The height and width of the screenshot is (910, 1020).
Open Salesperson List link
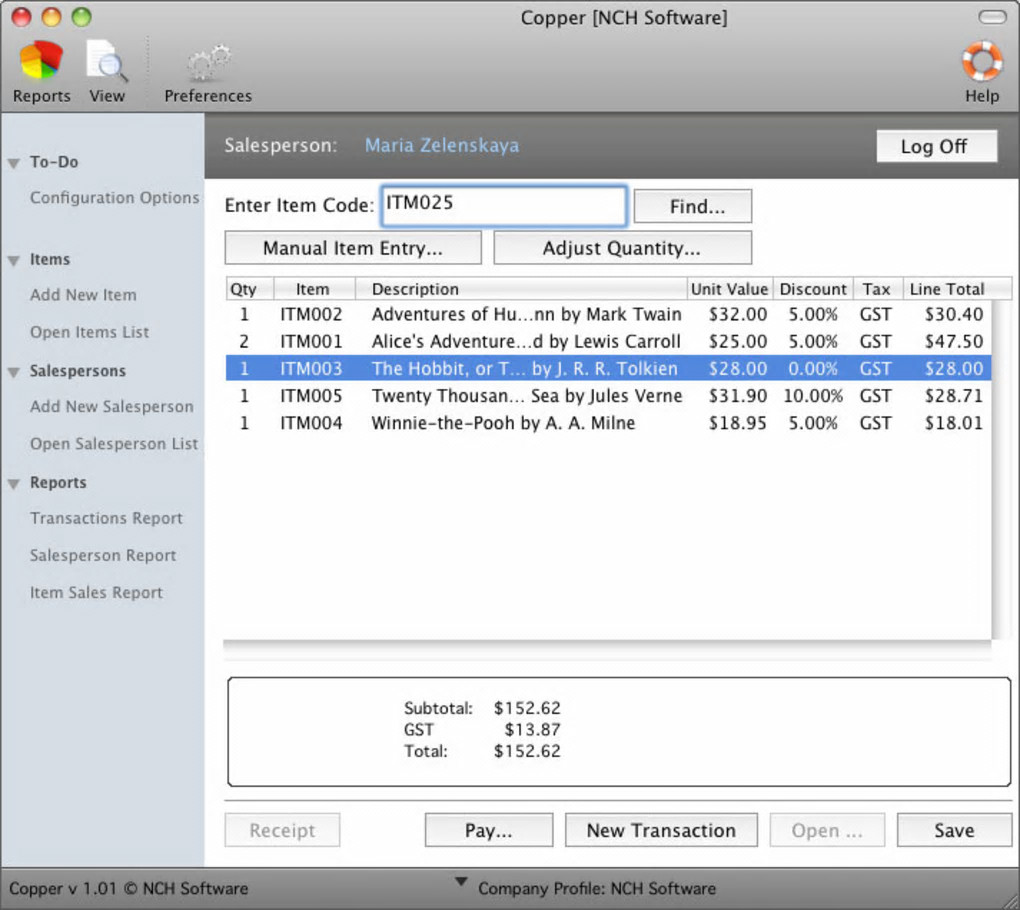click(114, 444)
